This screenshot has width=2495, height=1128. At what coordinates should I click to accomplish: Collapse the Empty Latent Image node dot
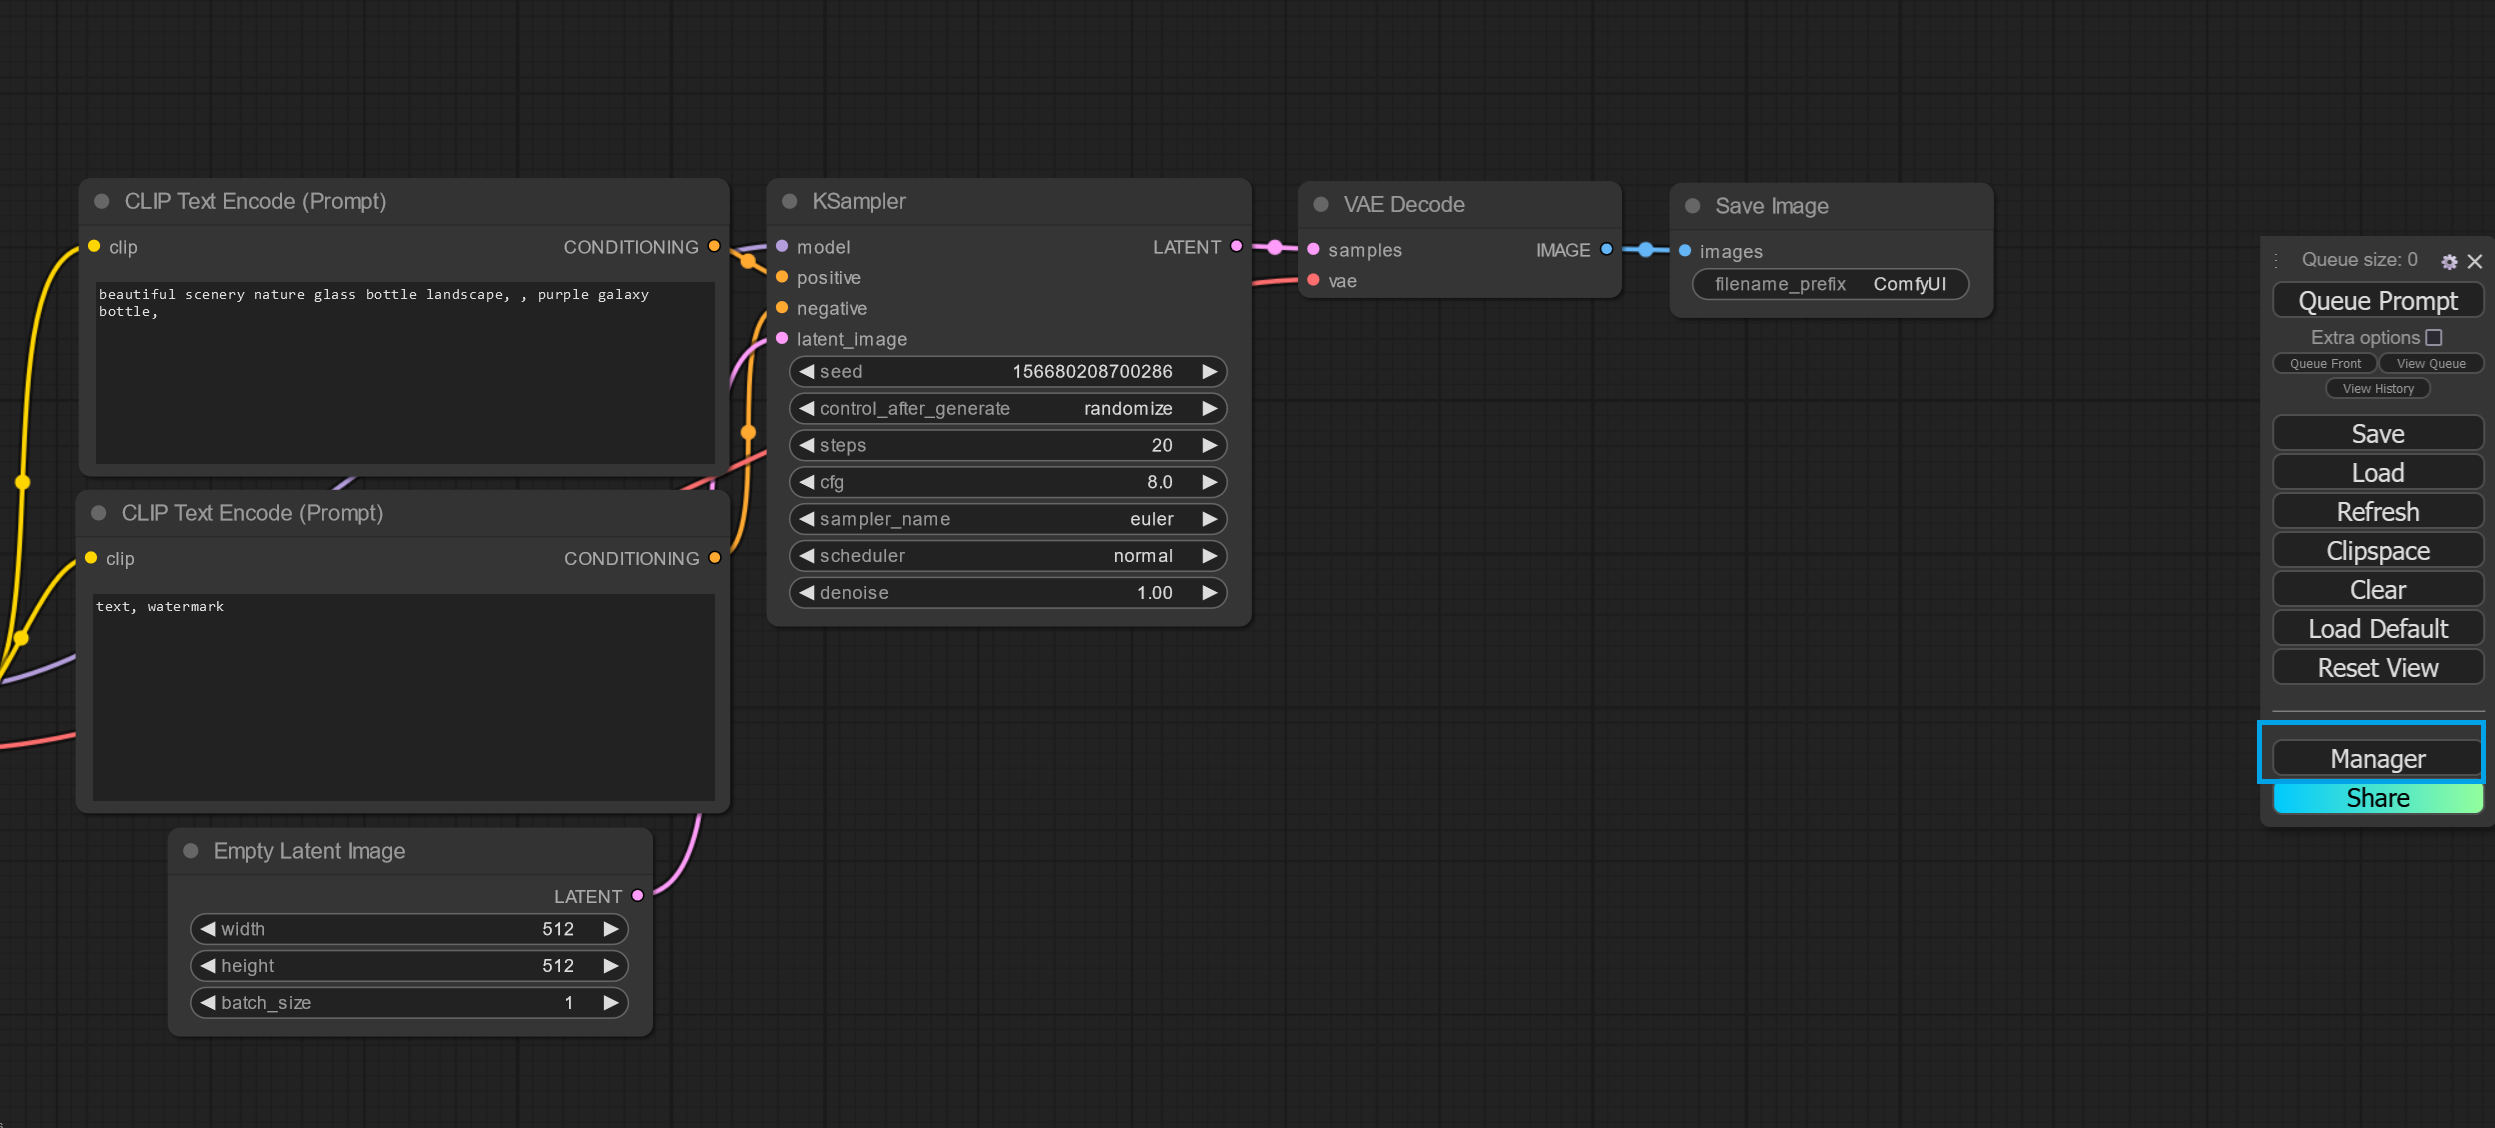tap(191, 851)
